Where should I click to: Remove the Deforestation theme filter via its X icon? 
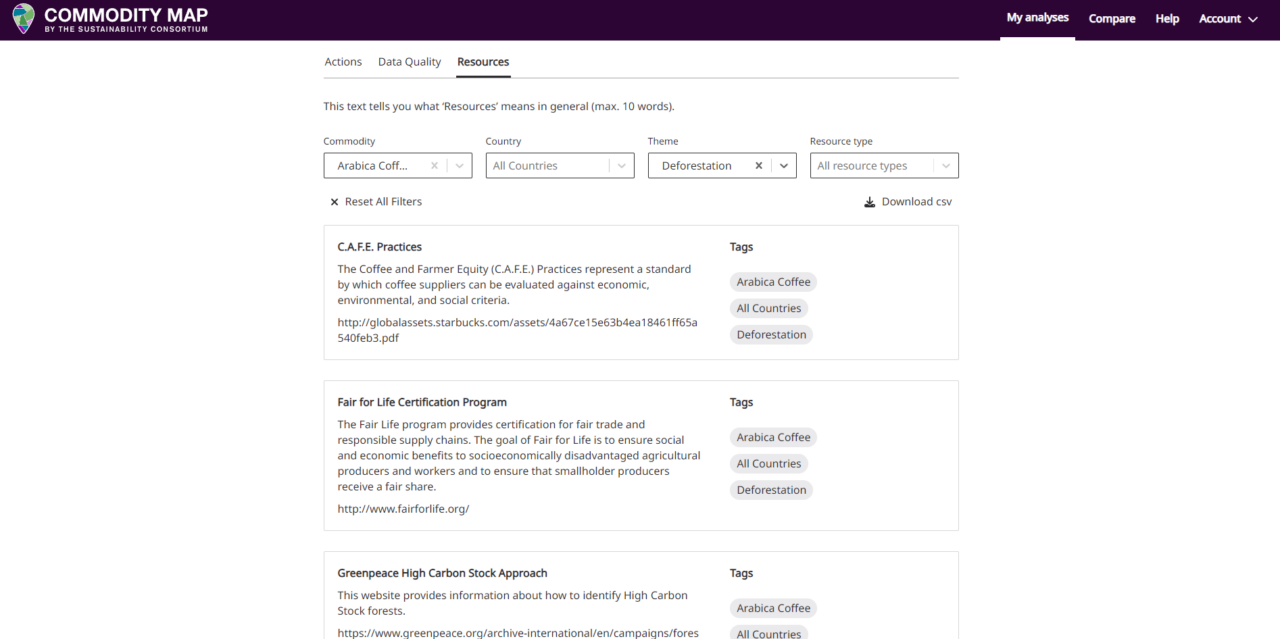[x=758, y=164]
